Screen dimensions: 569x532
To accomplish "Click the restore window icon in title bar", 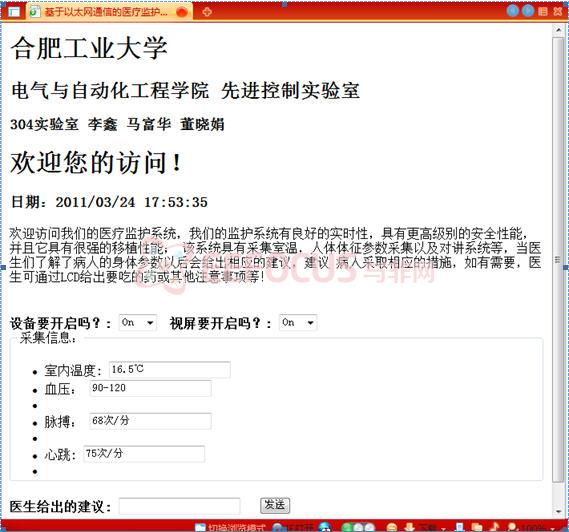I will click(x=543, y=11).
